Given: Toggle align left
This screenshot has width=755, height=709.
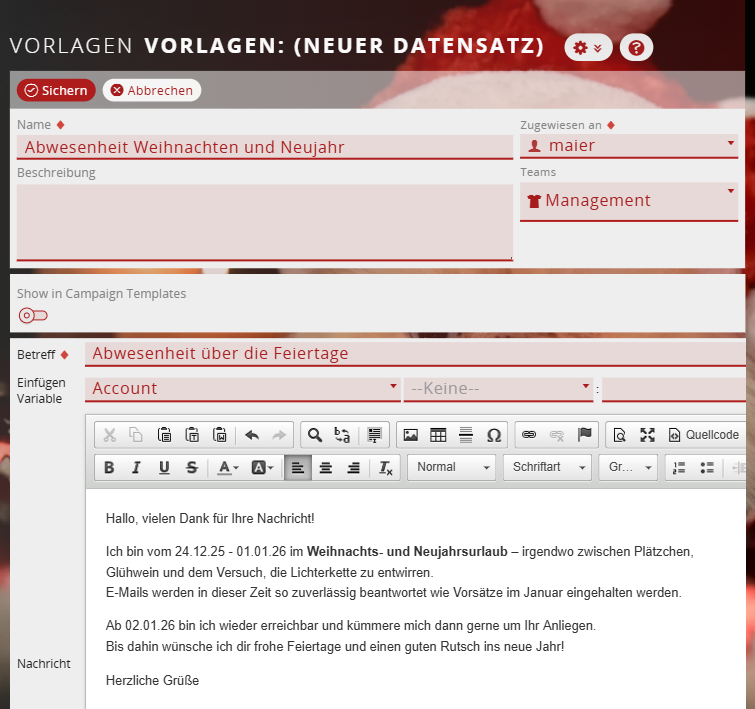Looking at the screenshot, I should click(298, 467).
